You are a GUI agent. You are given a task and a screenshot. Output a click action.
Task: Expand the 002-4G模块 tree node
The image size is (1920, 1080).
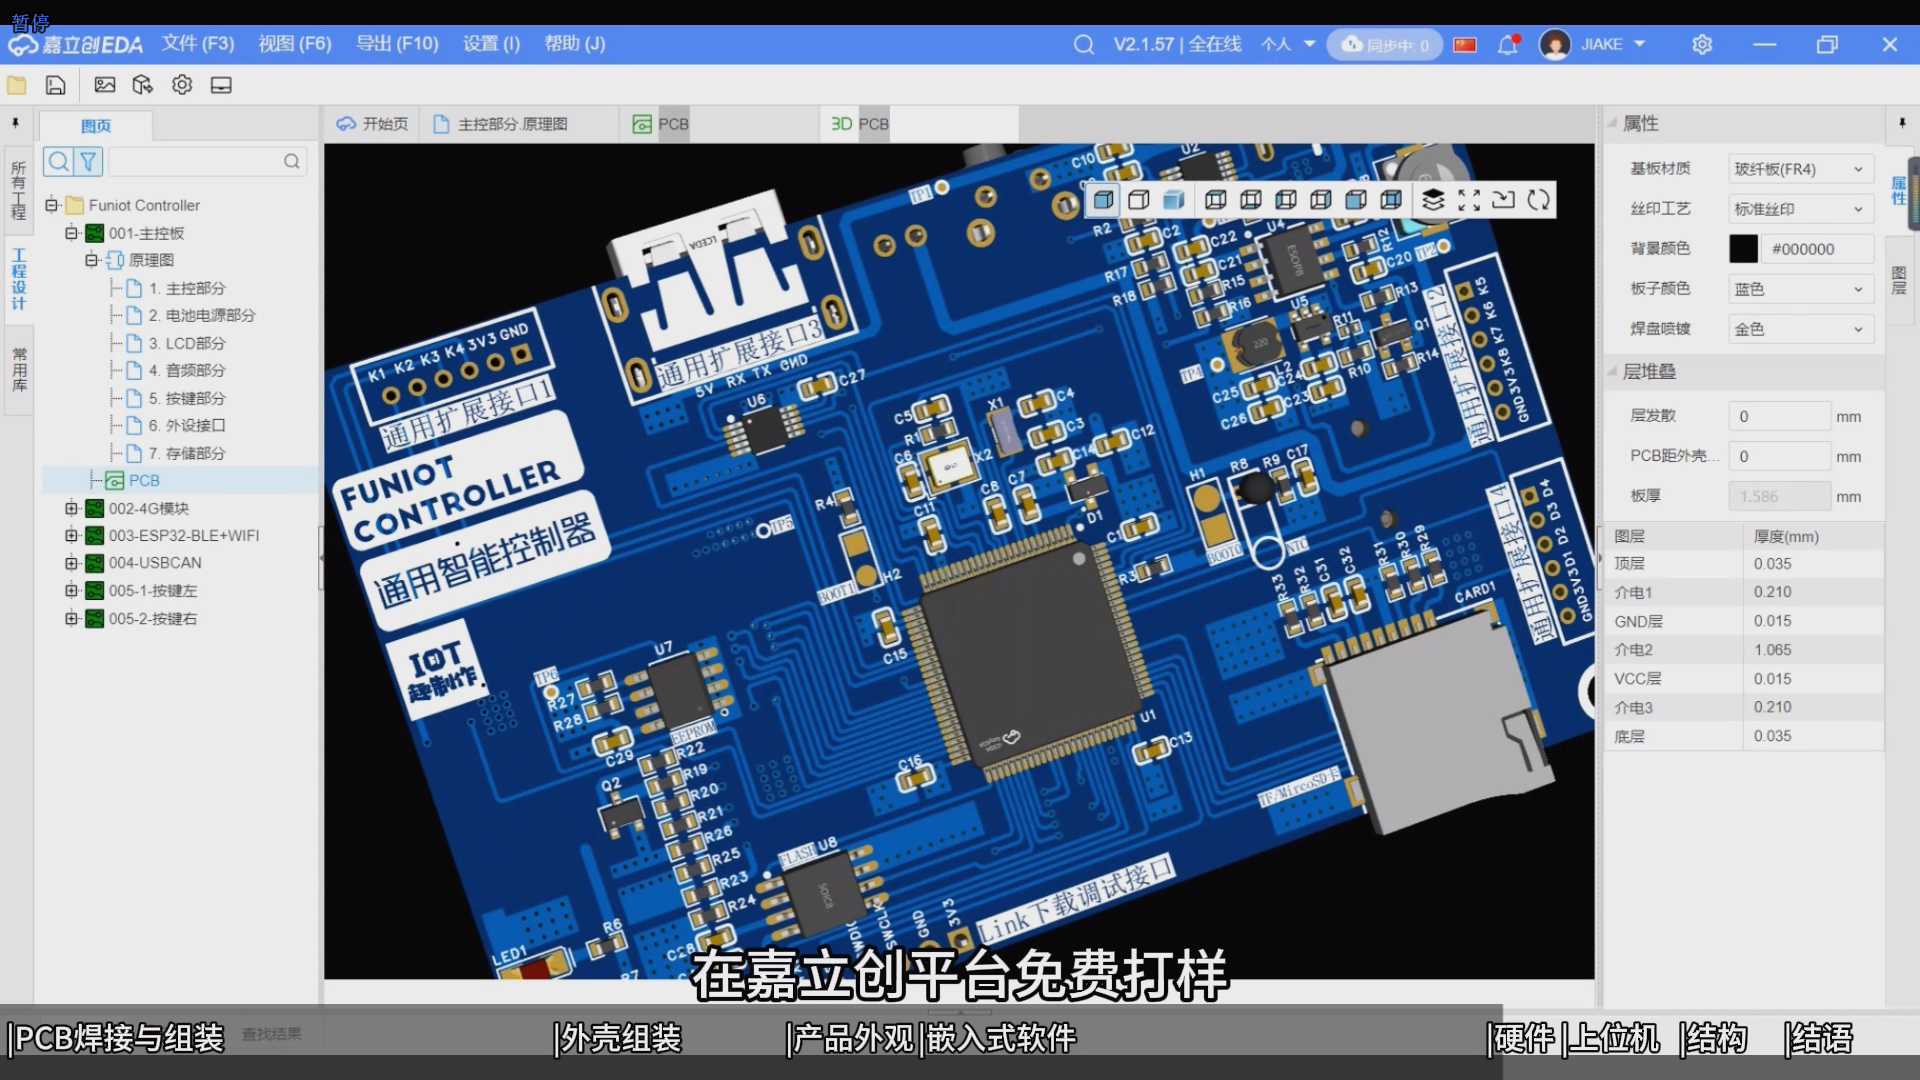pos(71,508)
